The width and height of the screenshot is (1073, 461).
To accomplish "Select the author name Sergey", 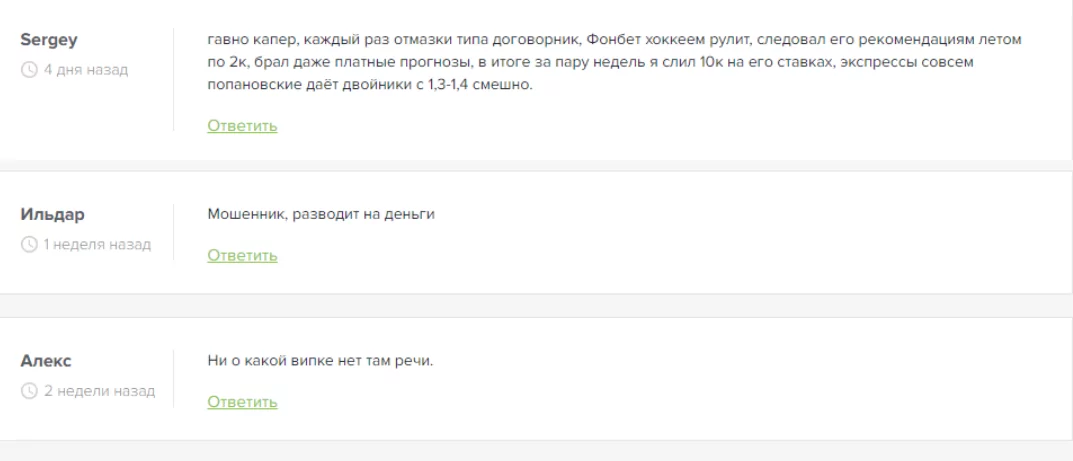I will 49,40.
